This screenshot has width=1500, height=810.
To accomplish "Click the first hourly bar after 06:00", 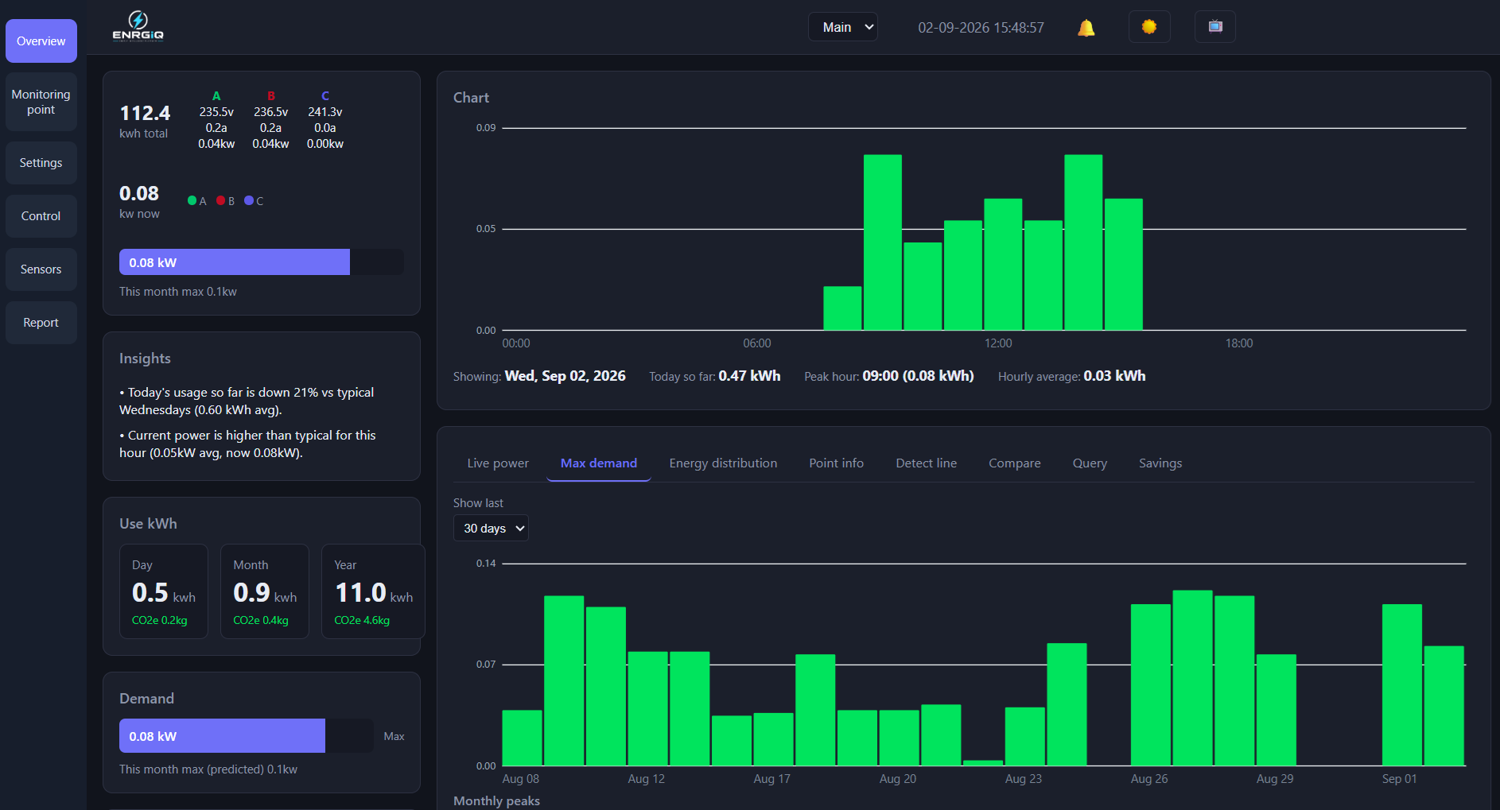I will point(842,308).
